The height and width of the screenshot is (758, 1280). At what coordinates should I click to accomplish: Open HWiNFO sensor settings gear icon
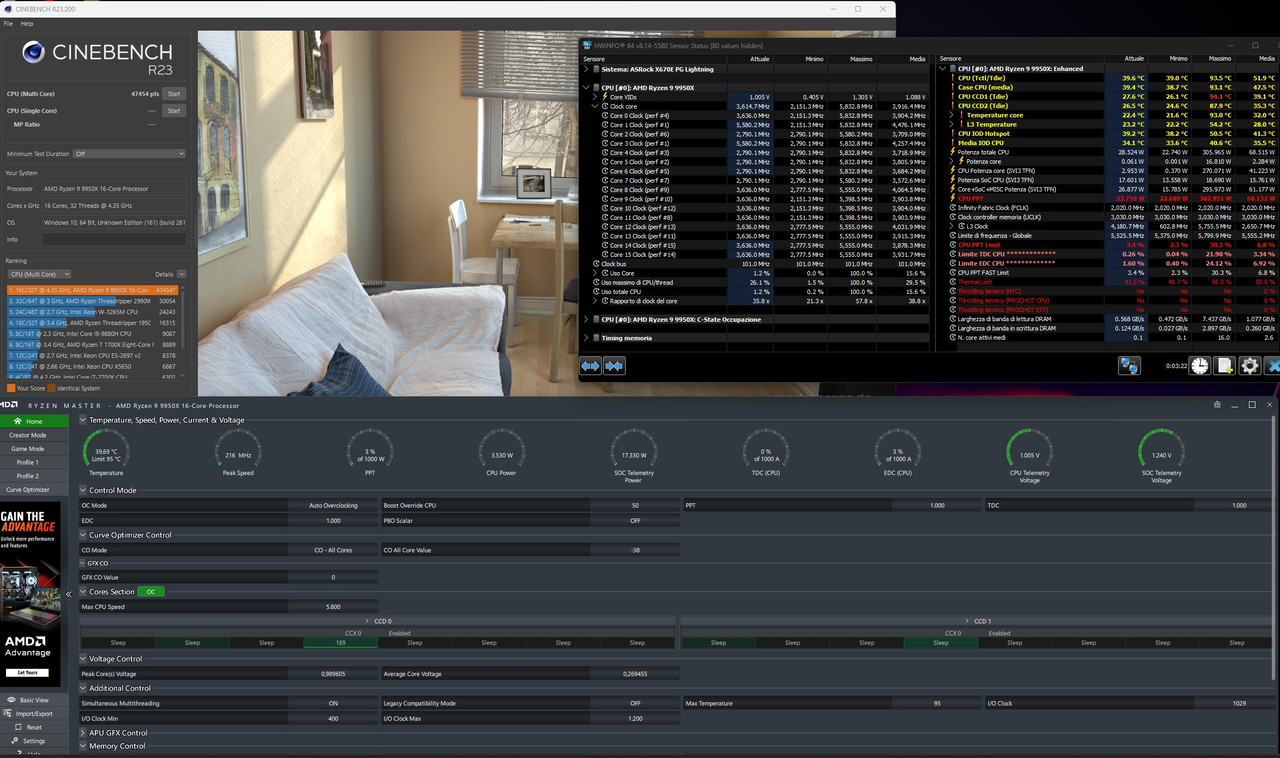(1249, 366)
